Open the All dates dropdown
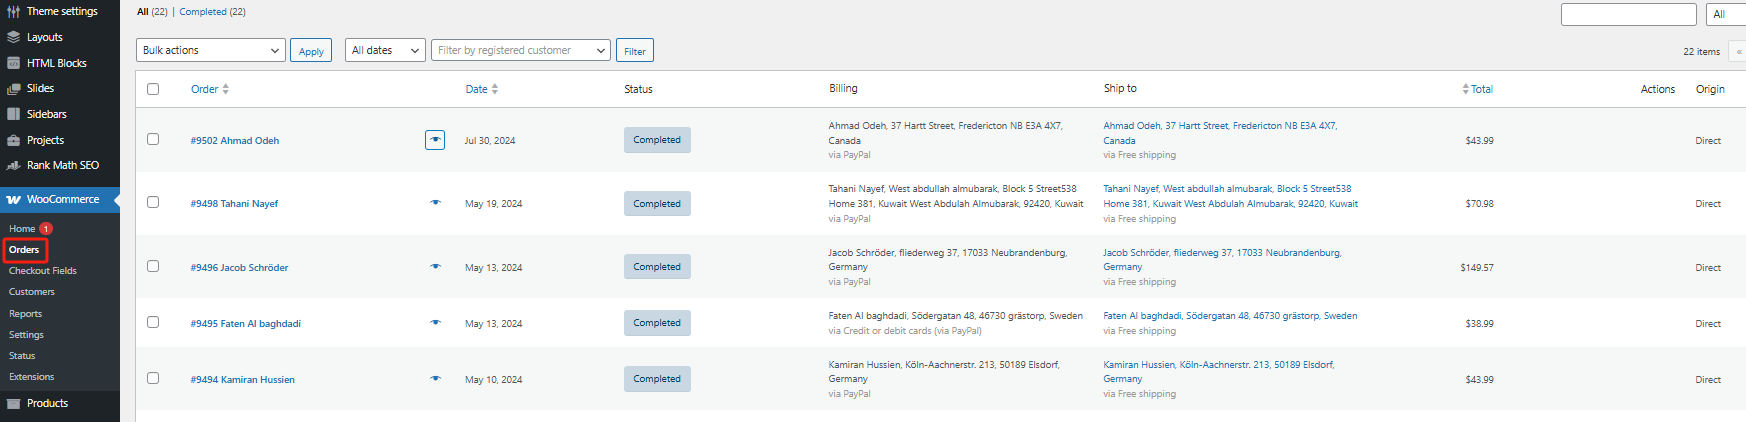Screen dimensions: 1746x422 pos(385,50)
